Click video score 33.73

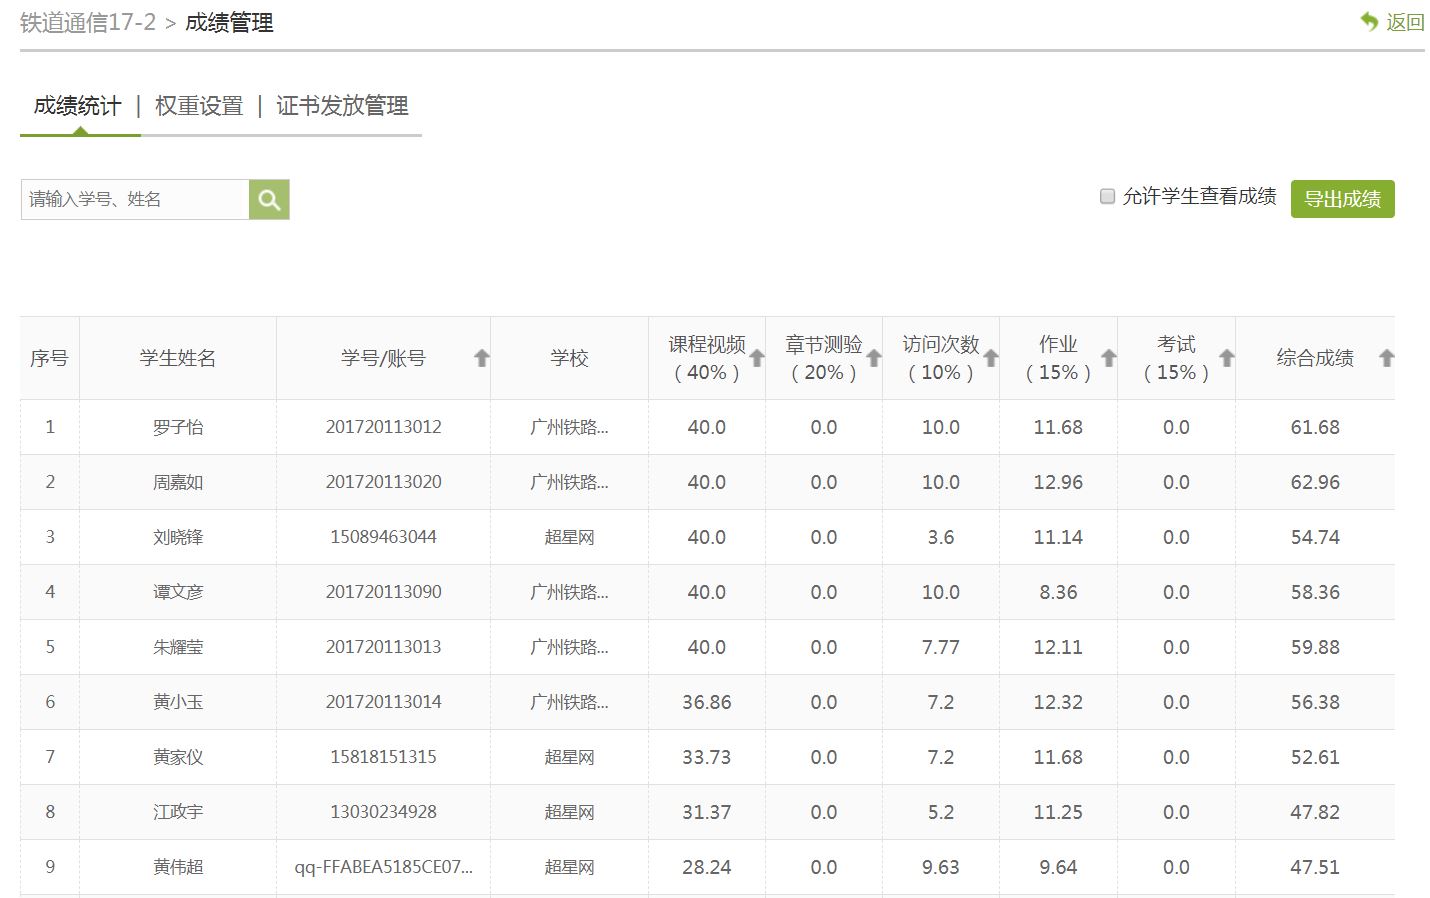707,757
